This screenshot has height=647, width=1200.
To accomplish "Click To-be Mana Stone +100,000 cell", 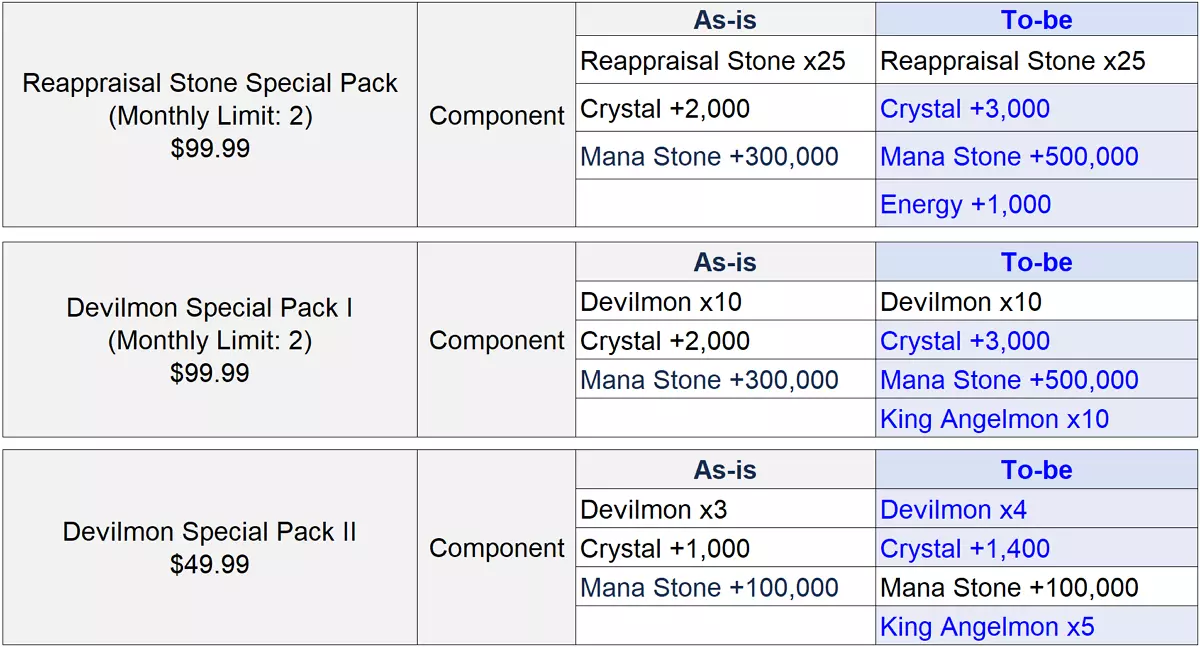I will point(1009,588).
